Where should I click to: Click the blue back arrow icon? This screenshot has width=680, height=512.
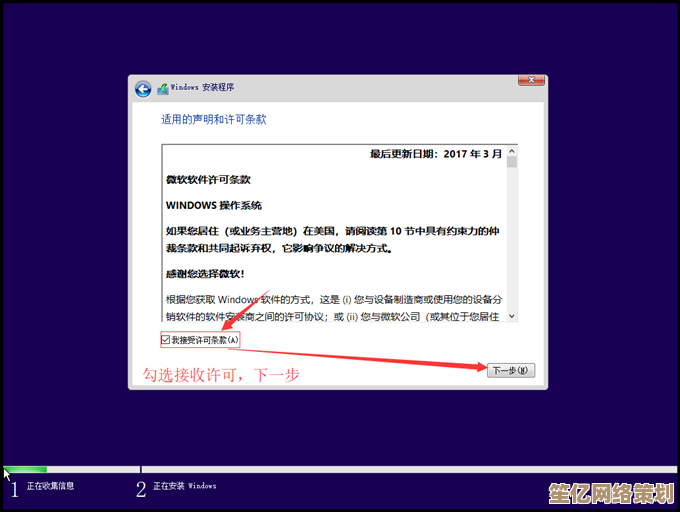point(144,89)
